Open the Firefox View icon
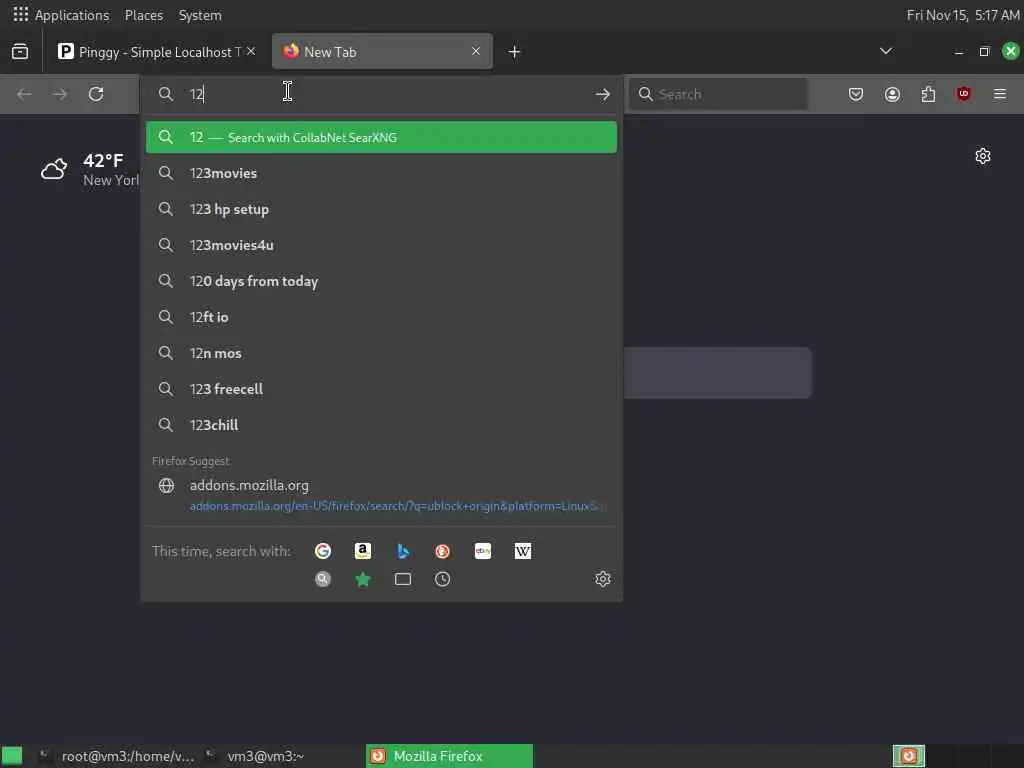 point(20,52)
